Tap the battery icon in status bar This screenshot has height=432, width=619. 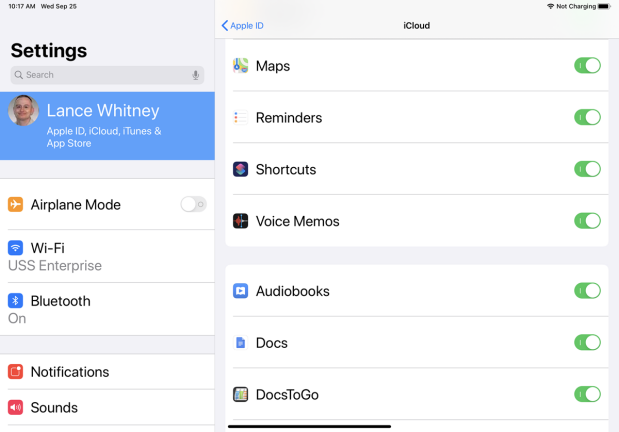604,6
